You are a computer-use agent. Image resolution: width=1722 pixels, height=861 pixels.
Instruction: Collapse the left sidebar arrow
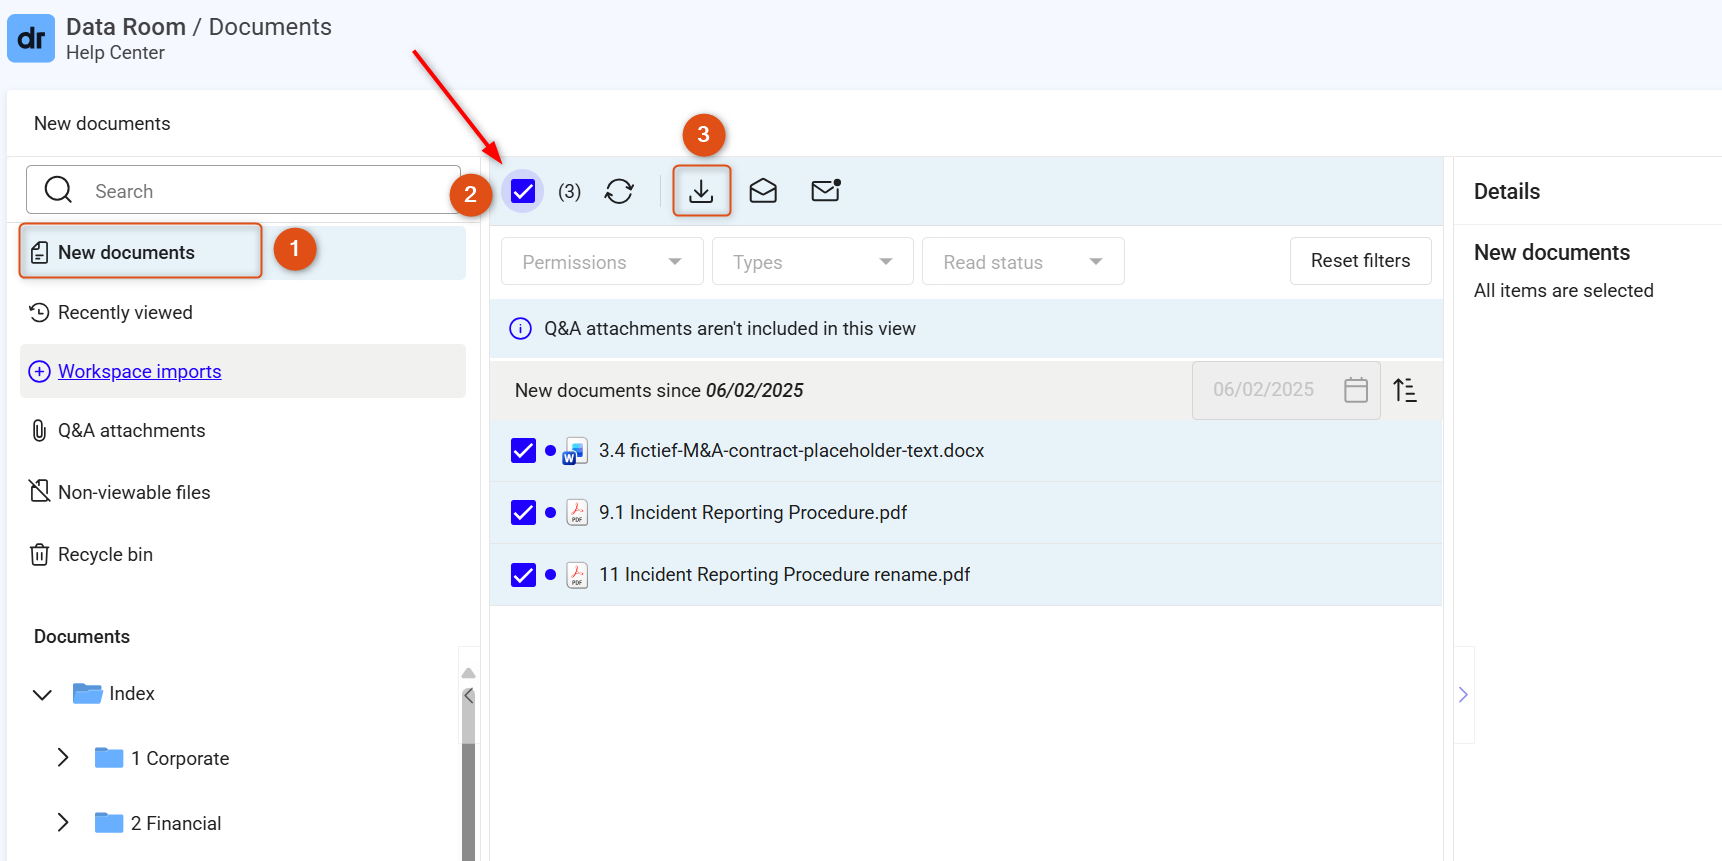click(x=468, y=696)
